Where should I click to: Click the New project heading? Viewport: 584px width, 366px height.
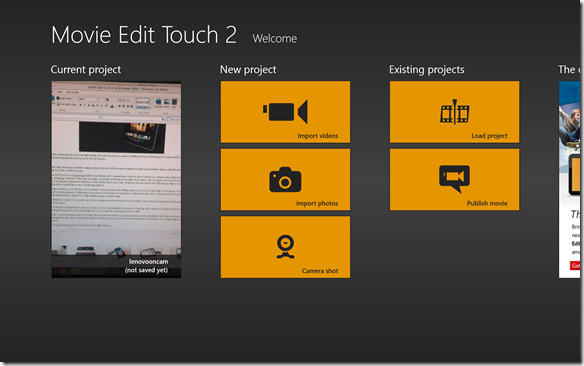coord(248,70)
